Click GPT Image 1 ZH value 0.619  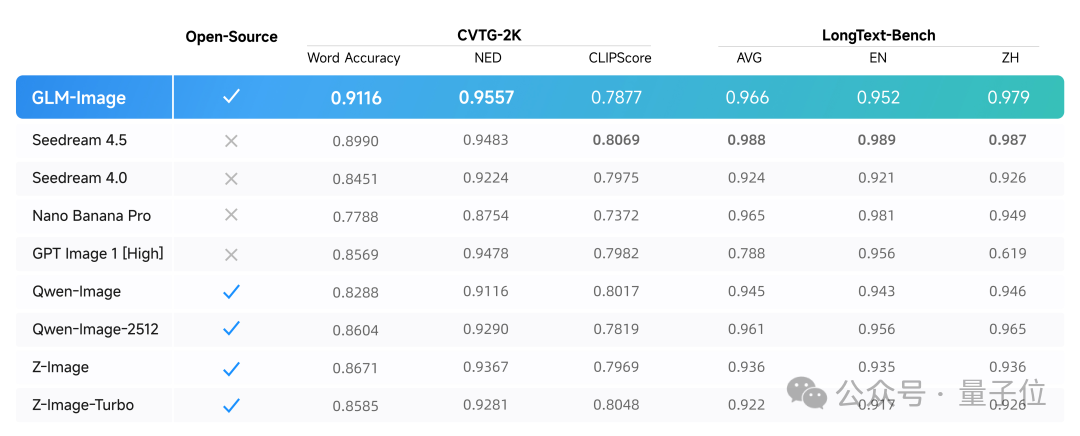click(x=1008, y=253)
